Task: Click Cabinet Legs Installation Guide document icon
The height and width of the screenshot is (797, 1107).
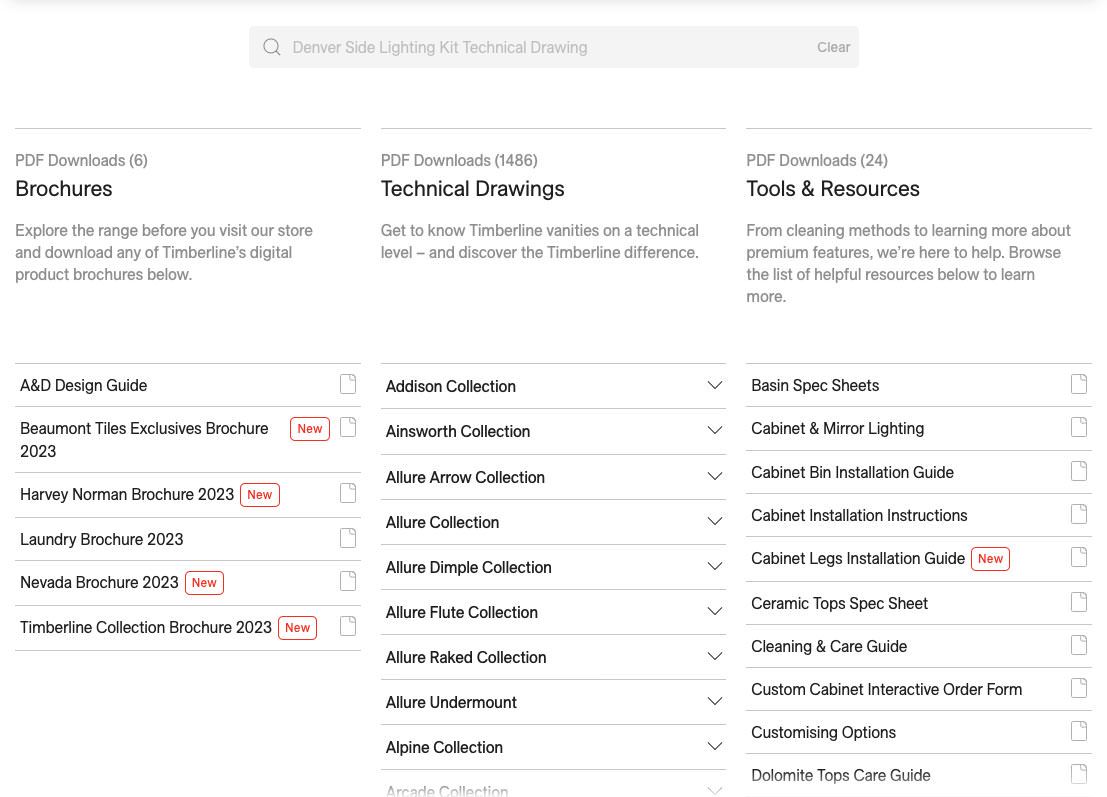Action: [1079, 557]
